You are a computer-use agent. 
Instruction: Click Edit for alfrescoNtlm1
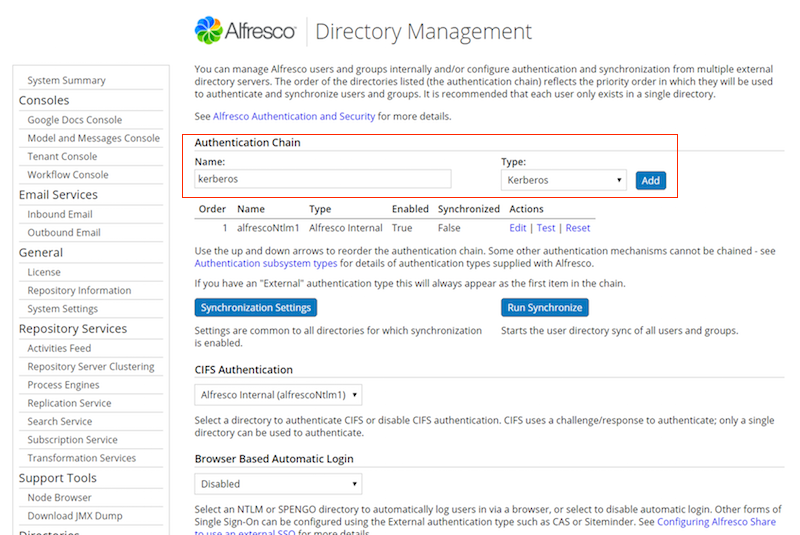point(517,228)
